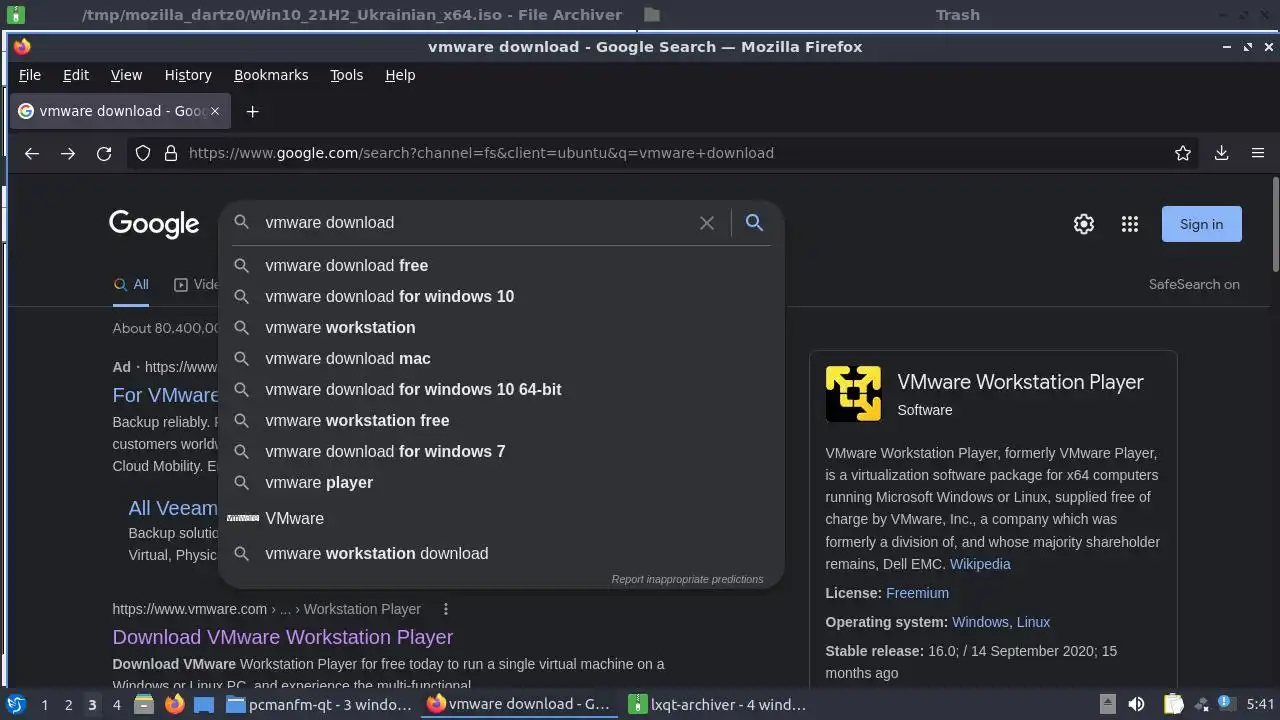Open the clipboard manager tray icon
Screen dimensions: 1280x720
click(1174, 704)
